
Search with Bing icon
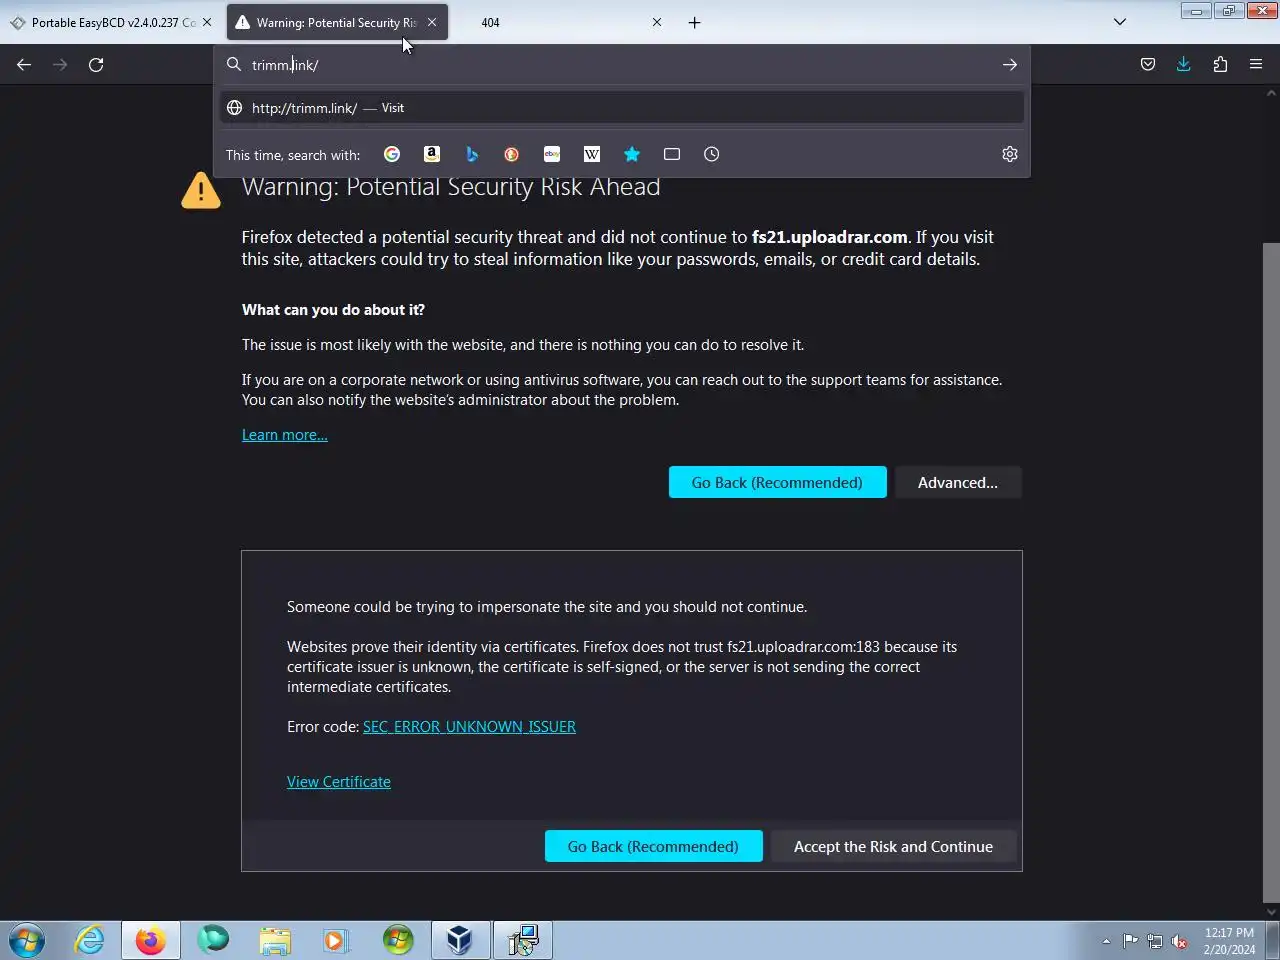(x=472, y=154)
